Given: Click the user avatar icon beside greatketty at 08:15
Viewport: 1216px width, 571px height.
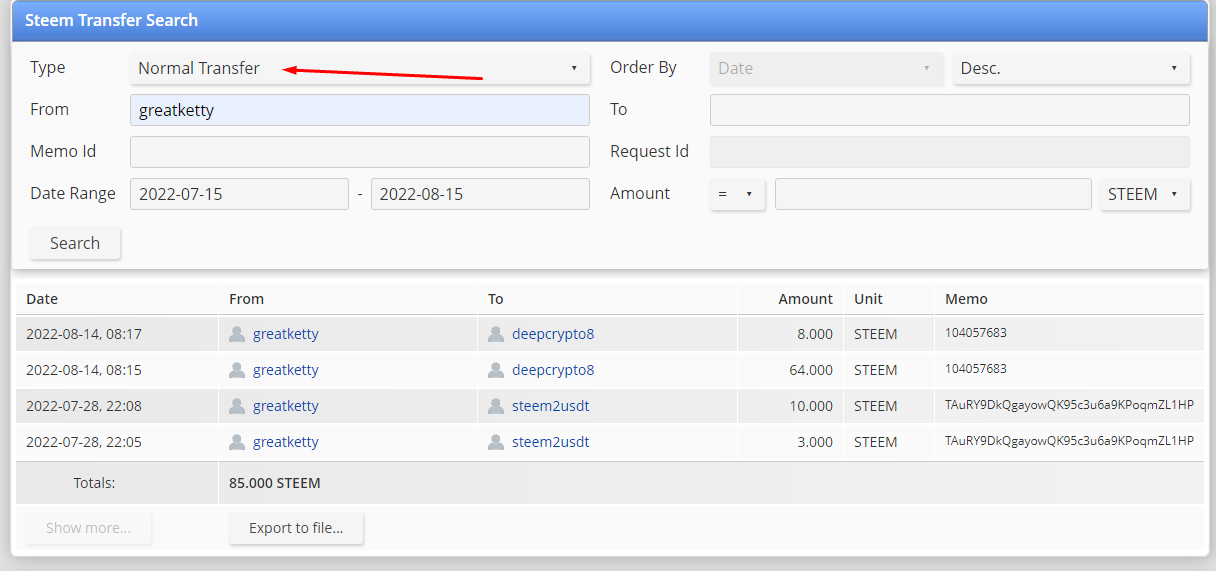Looking at the screenshot, I should click(x=237, y=370).
